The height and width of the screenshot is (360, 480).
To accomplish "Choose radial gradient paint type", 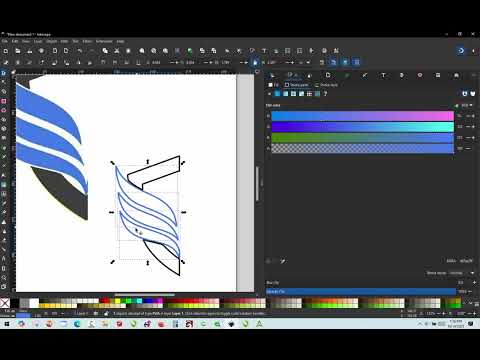I will [x=293, y=94].
